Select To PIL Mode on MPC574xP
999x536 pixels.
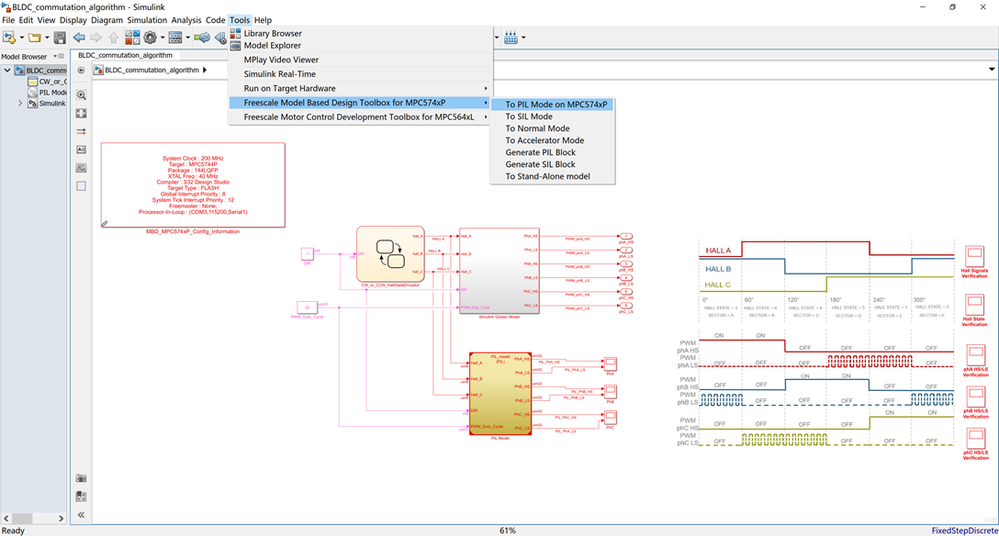552,104
